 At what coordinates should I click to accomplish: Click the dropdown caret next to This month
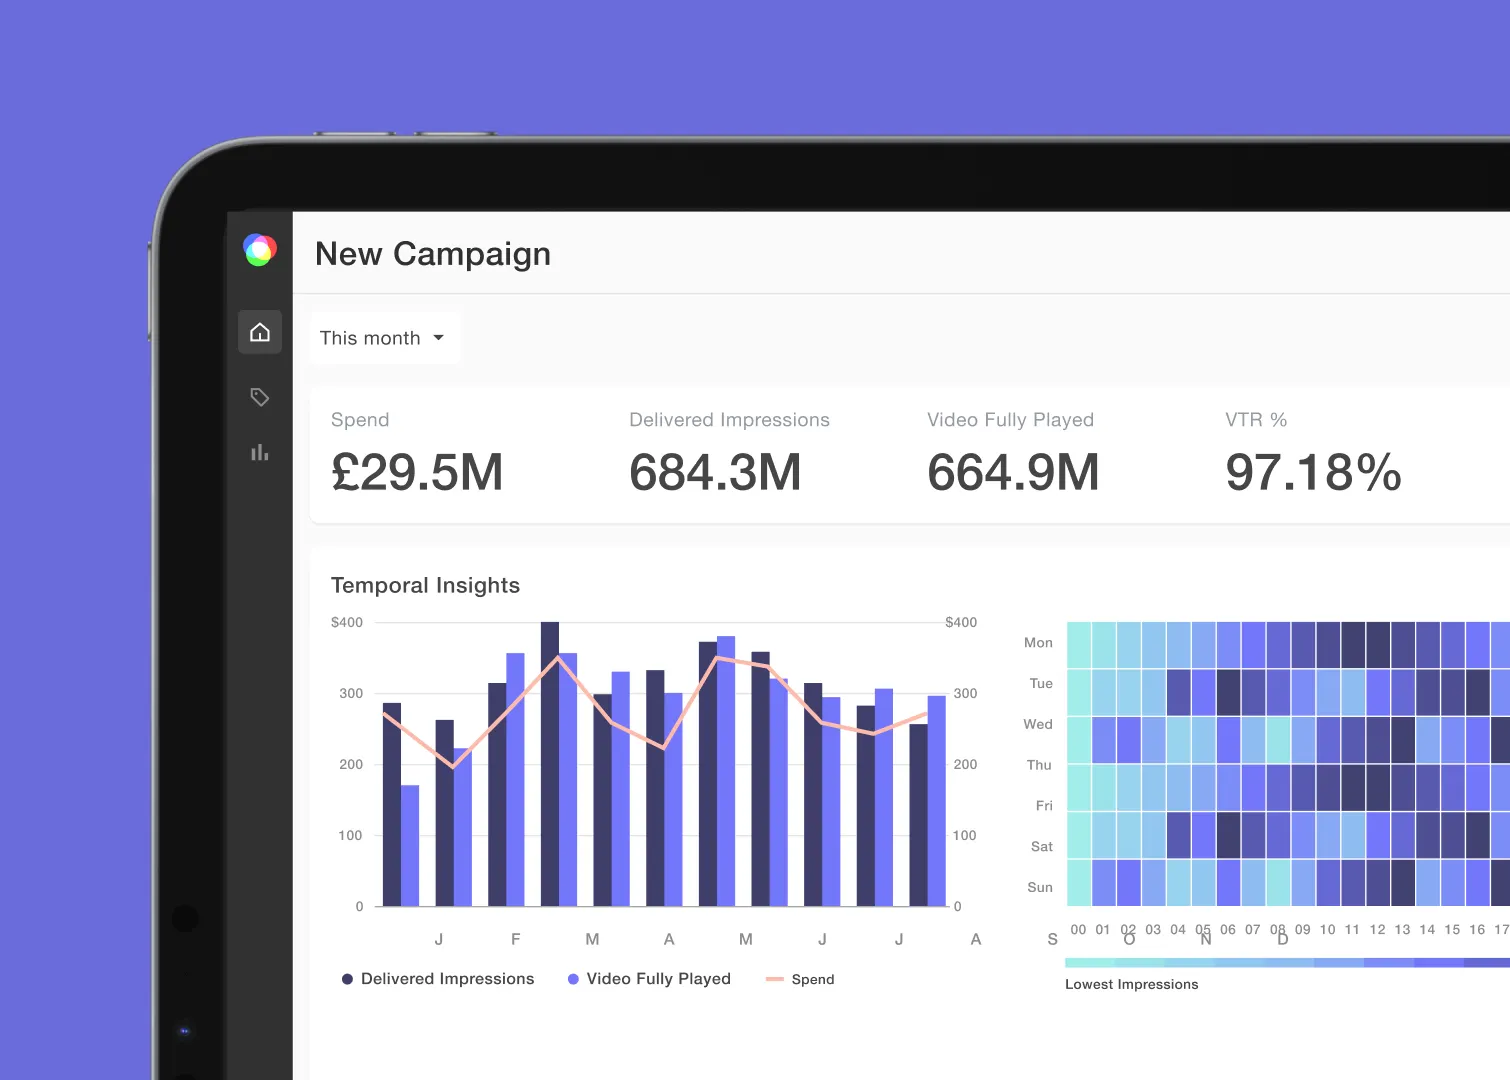coord(440,338)
